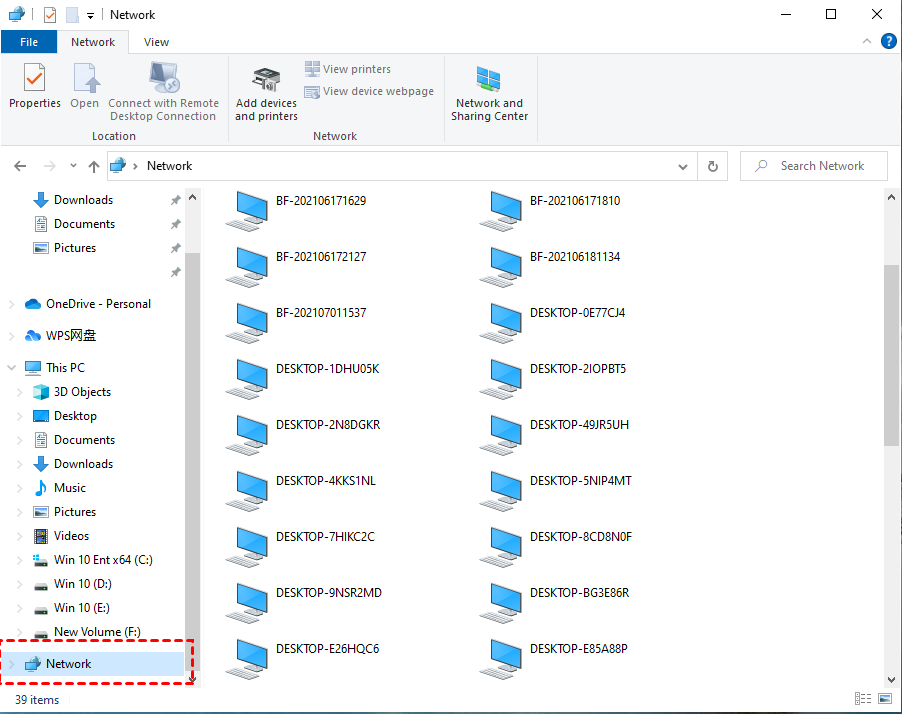Expand the This PC tree node
Viewport: 902px width, 714px height.
12,368
